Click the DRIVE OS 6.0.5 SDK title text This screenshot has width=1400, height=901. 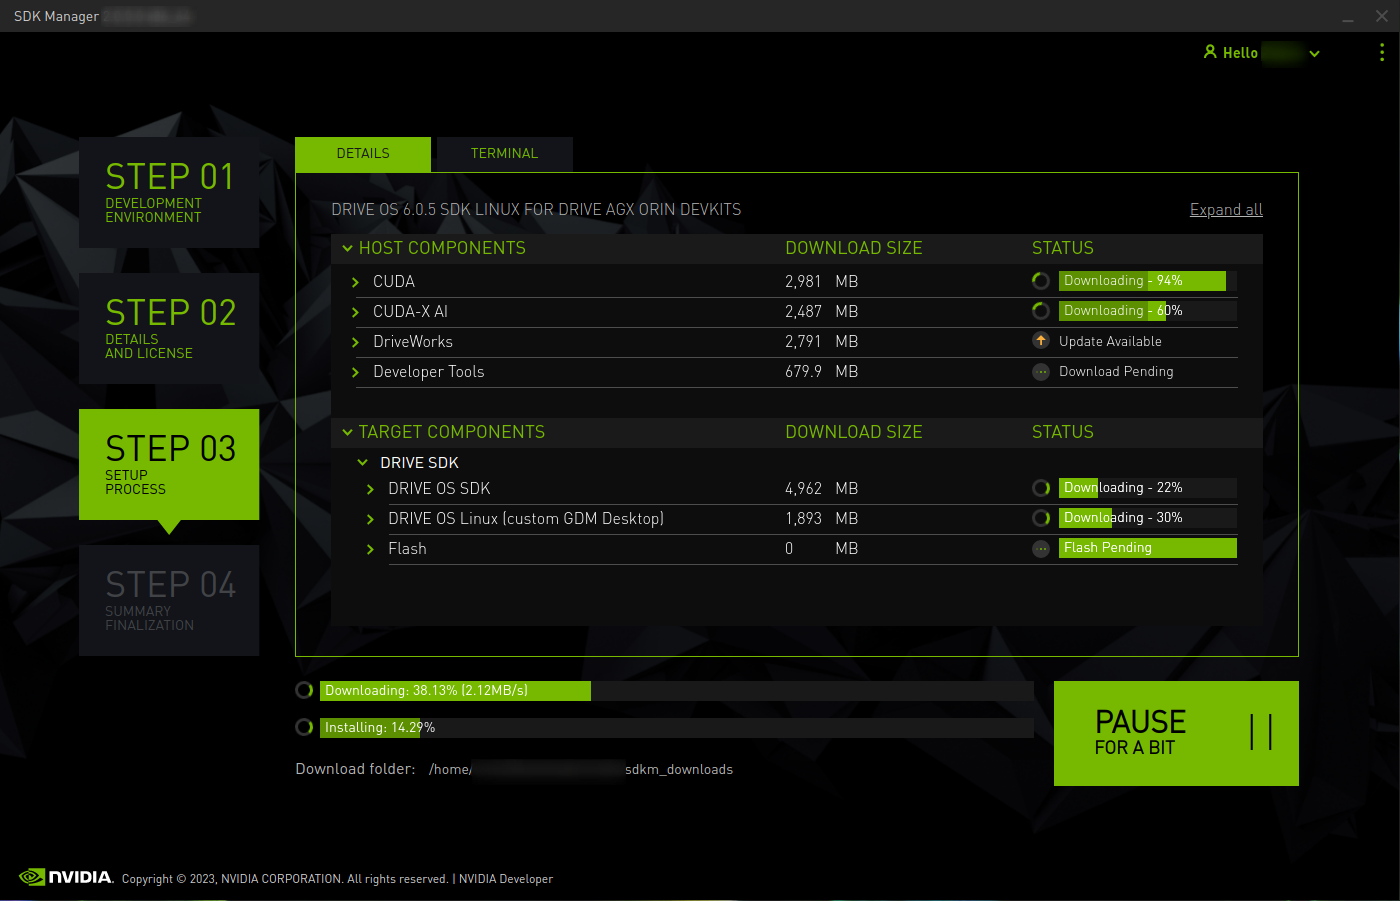[536, 210]
